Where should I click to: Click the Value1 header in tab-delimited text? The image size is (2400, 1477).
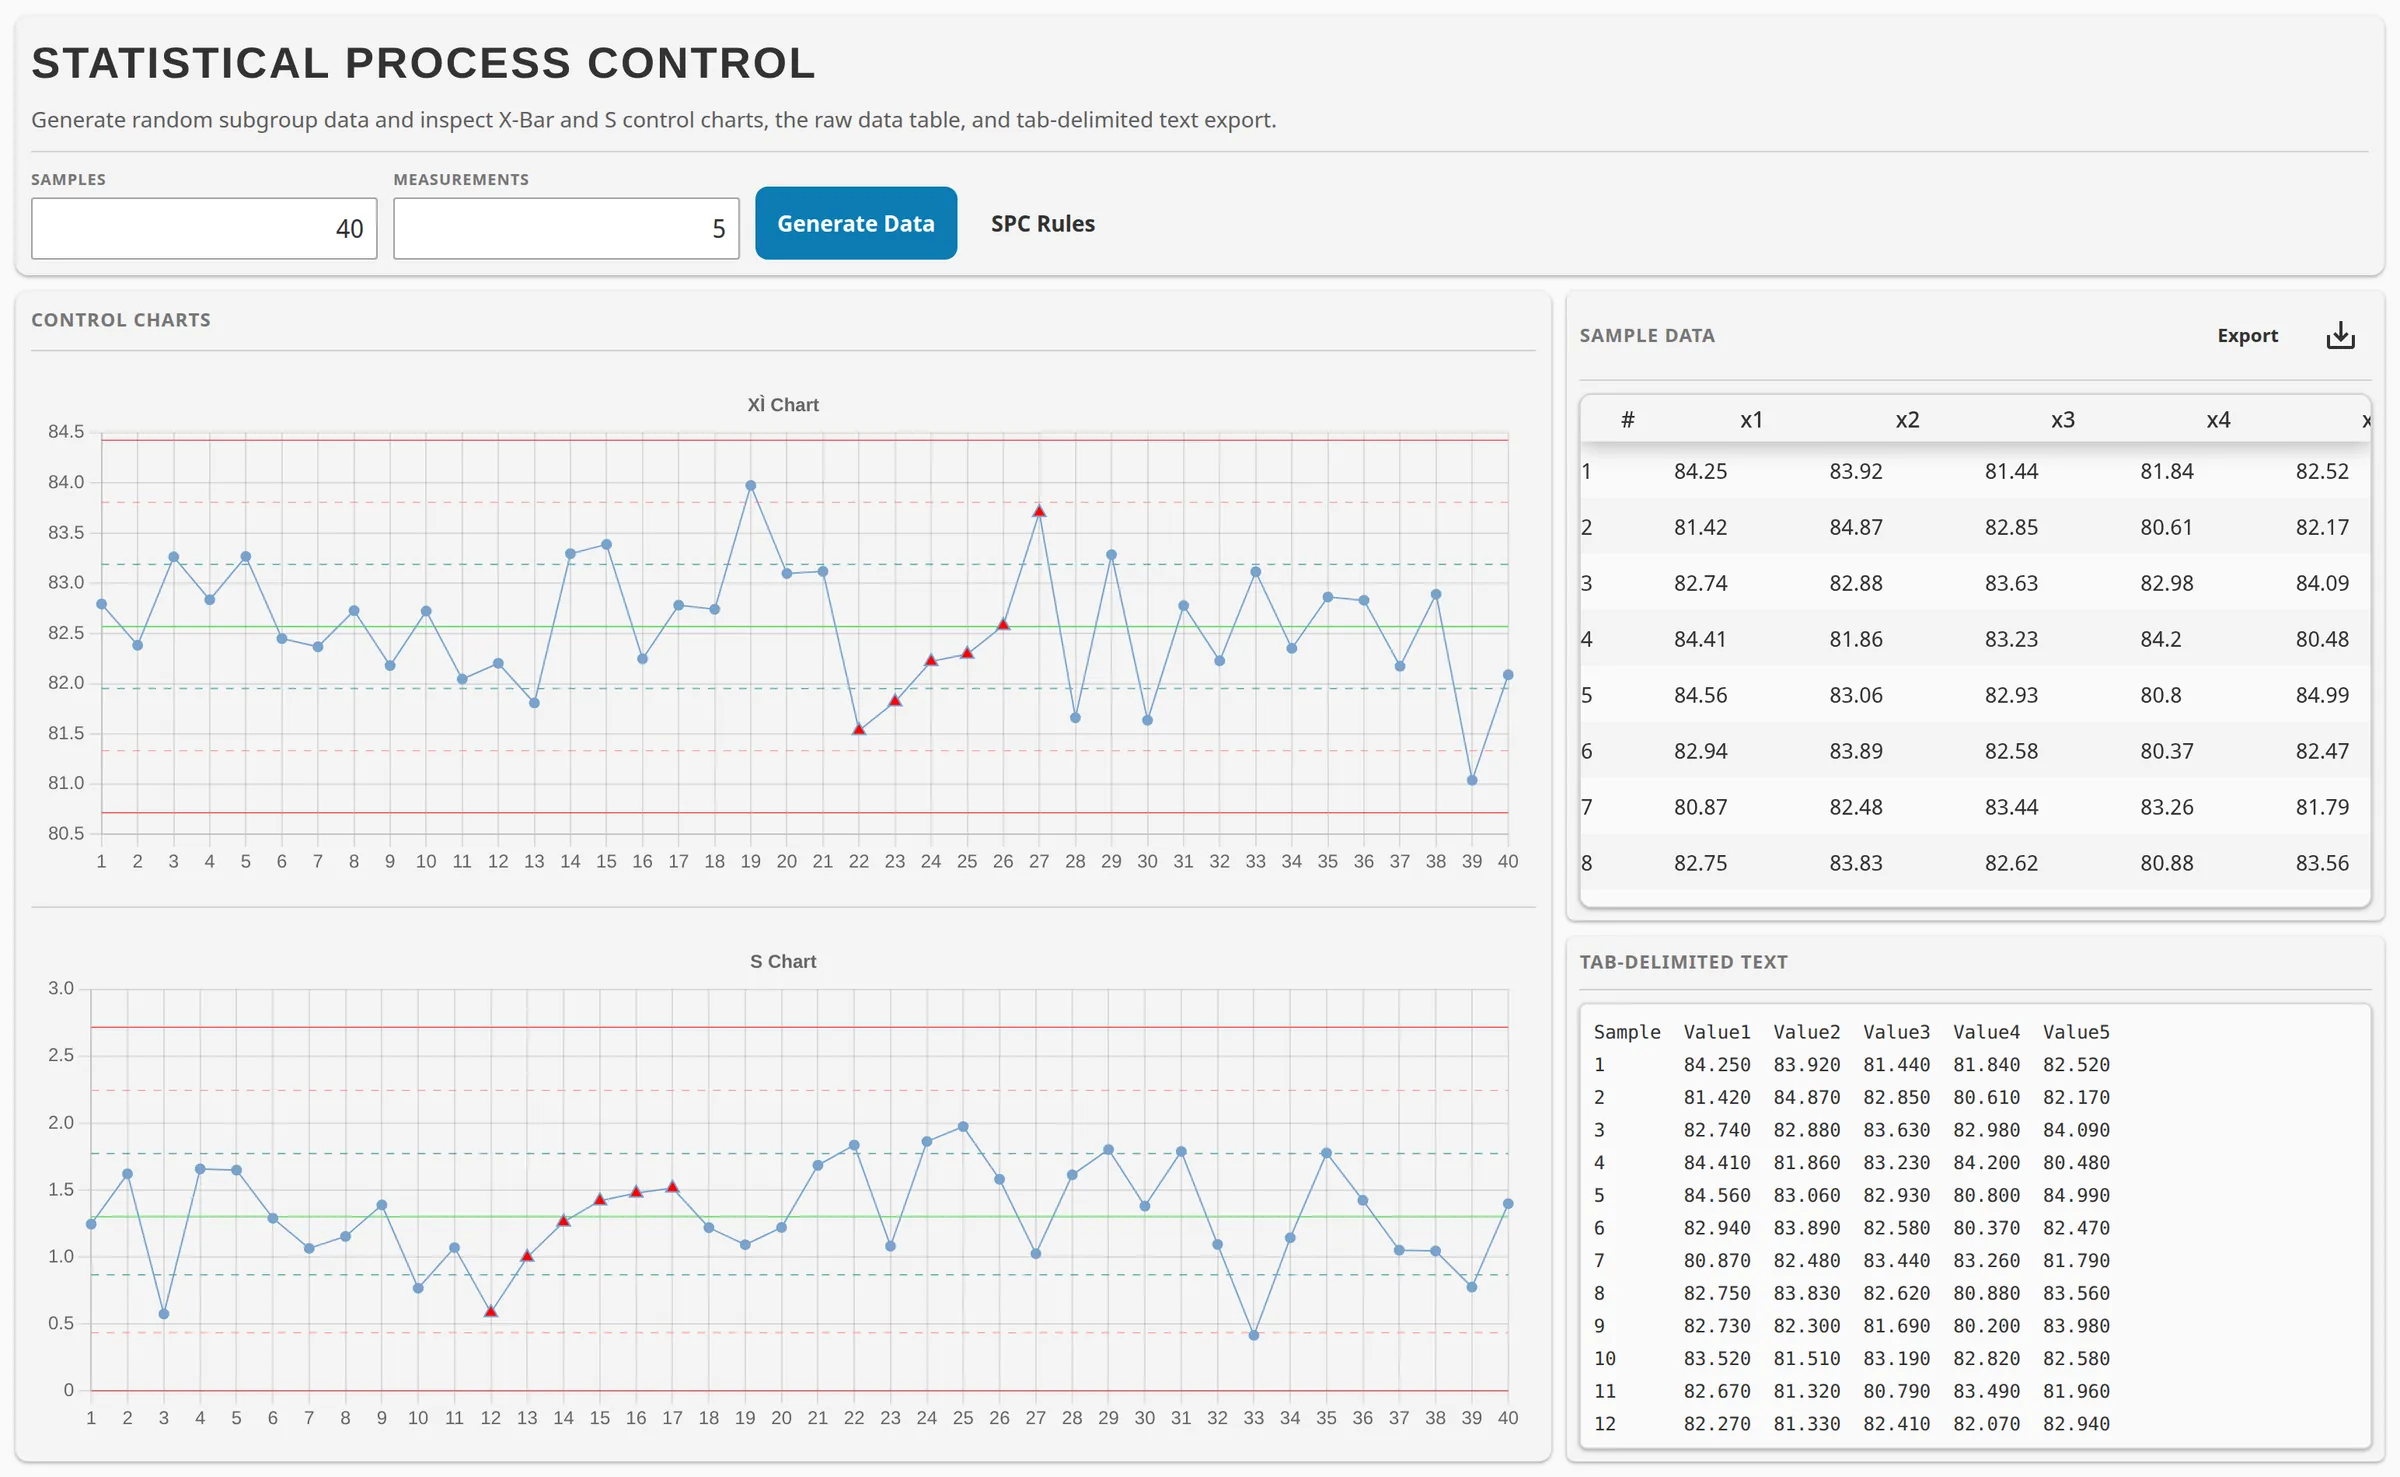click(1717, 1032)
